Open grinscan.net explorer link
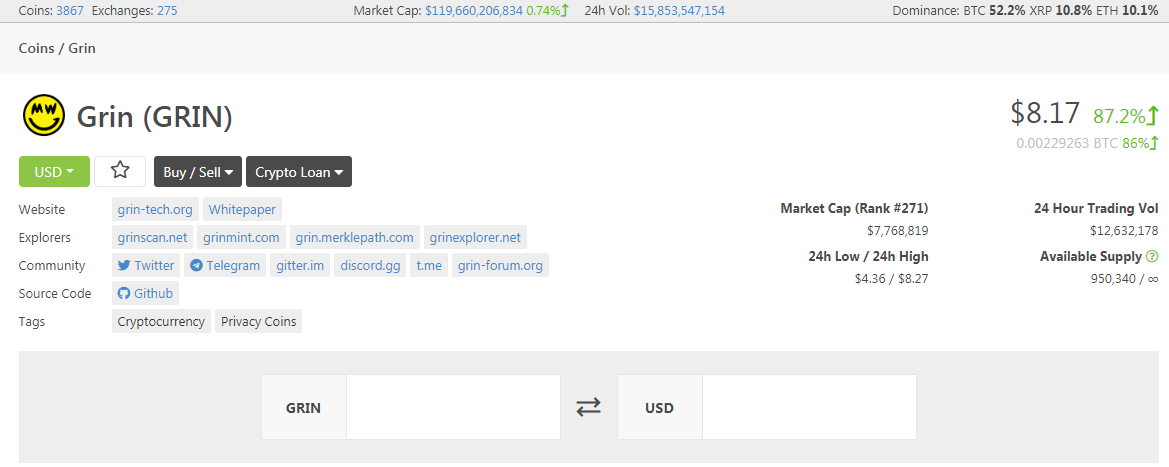 point(153,237)
